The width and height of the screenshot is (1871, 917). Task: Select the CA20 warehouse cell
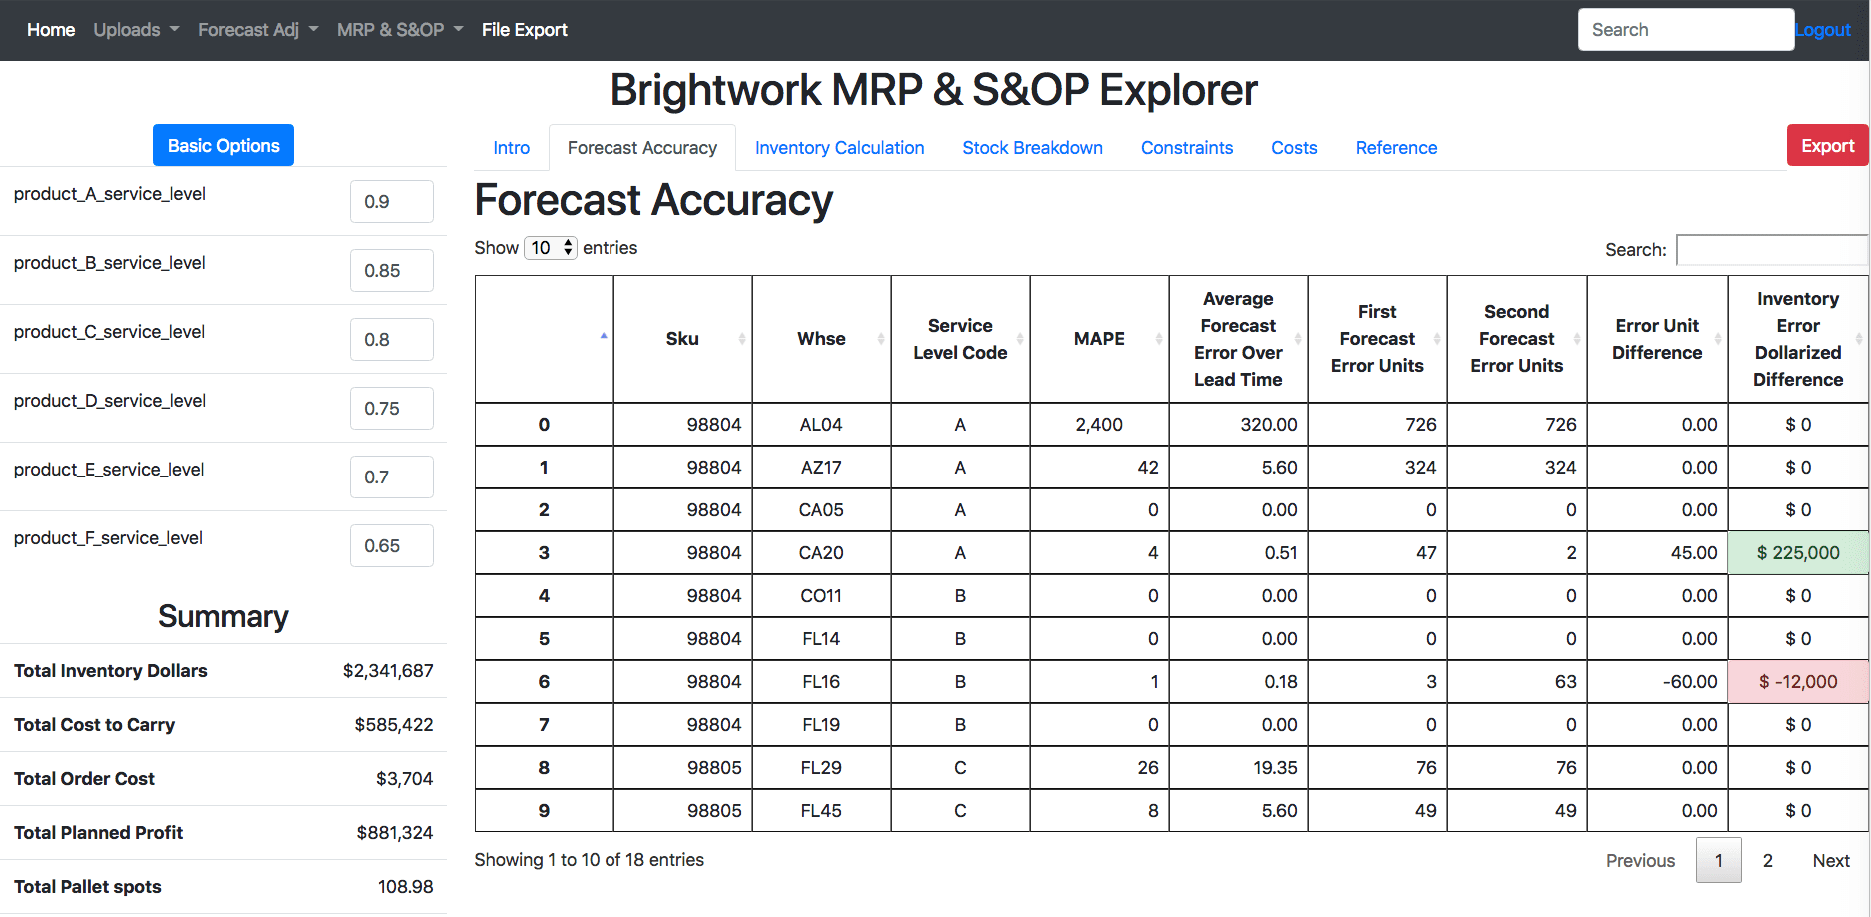click(821, 553)
